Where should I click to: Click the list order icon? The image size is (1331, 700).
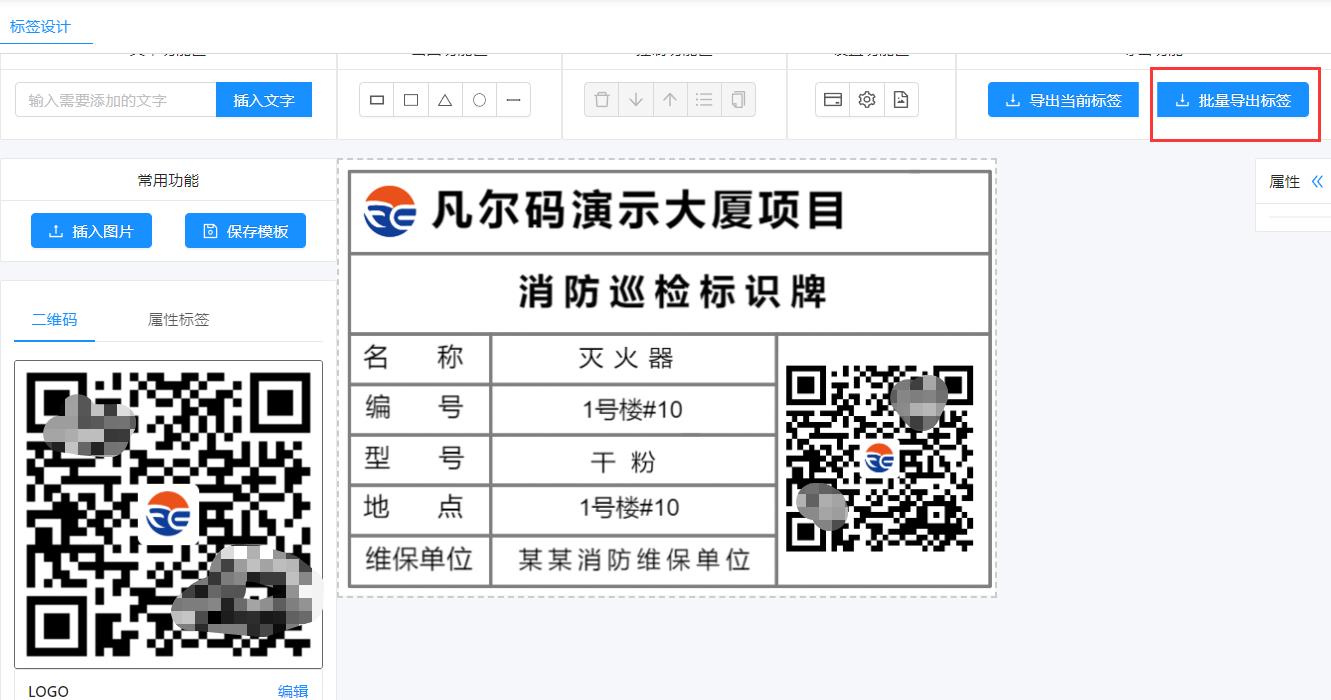click(x=704, y=100)
